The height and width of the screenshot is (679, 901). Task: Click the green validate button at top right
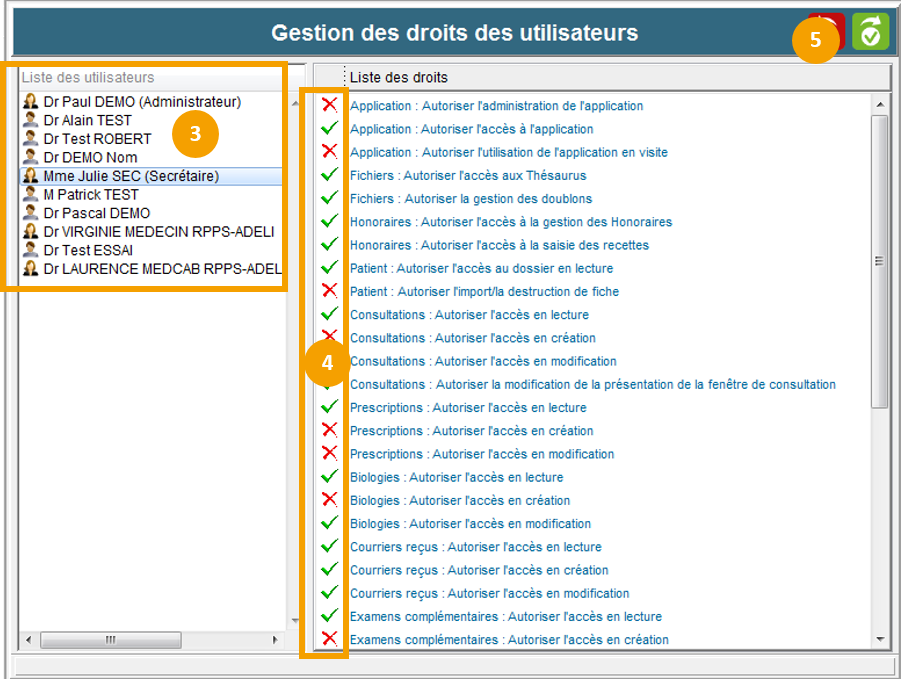pyautogui.click(x=870, y=32)
